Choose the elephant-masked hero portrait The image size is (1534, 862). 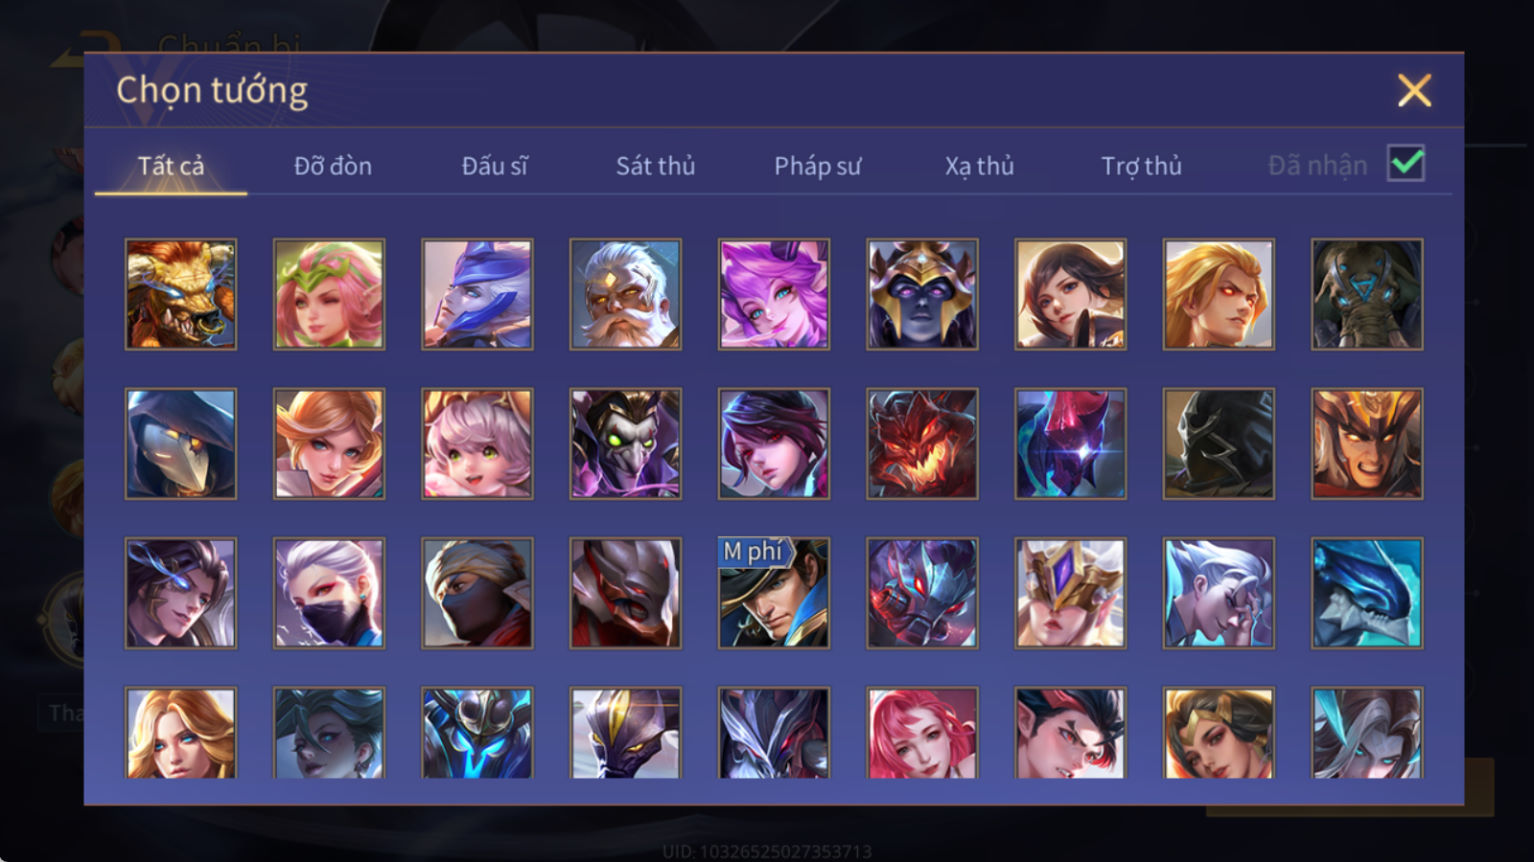pyautogui.click(x=1367, y=294)
